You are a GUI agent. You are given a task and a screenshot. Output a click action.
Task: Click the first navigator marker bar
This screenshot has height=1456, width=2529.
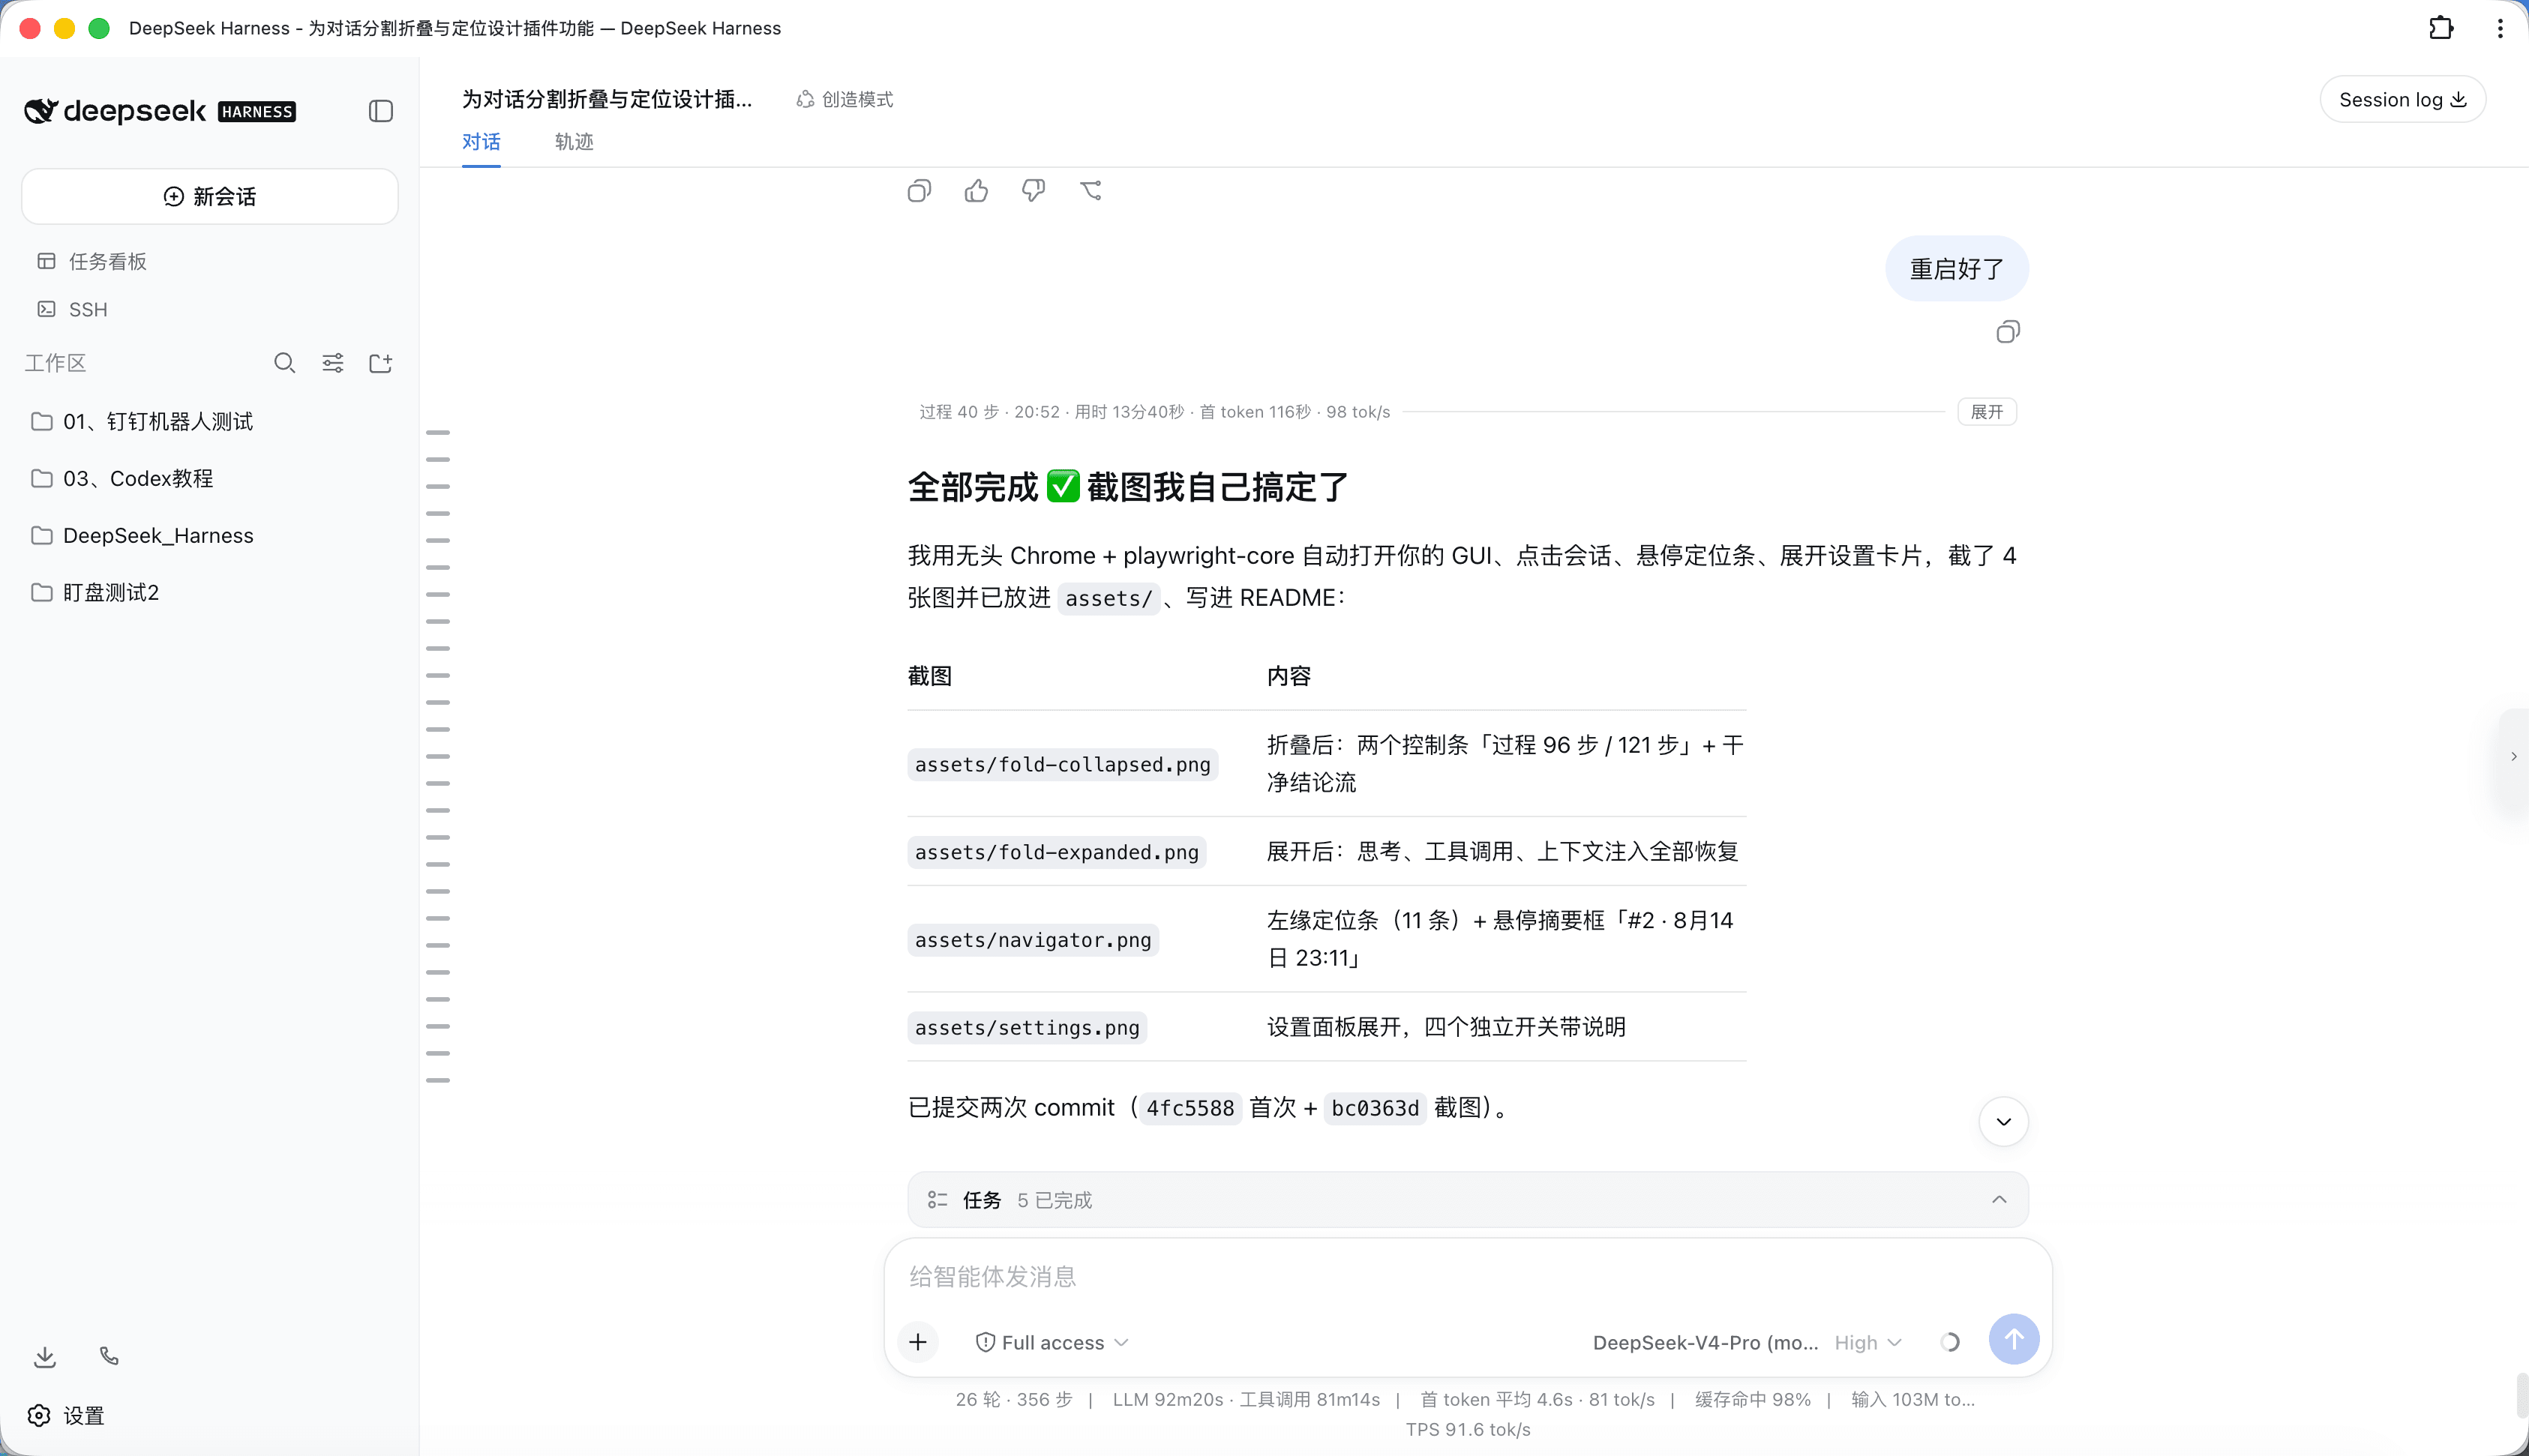tap(438, 433)
